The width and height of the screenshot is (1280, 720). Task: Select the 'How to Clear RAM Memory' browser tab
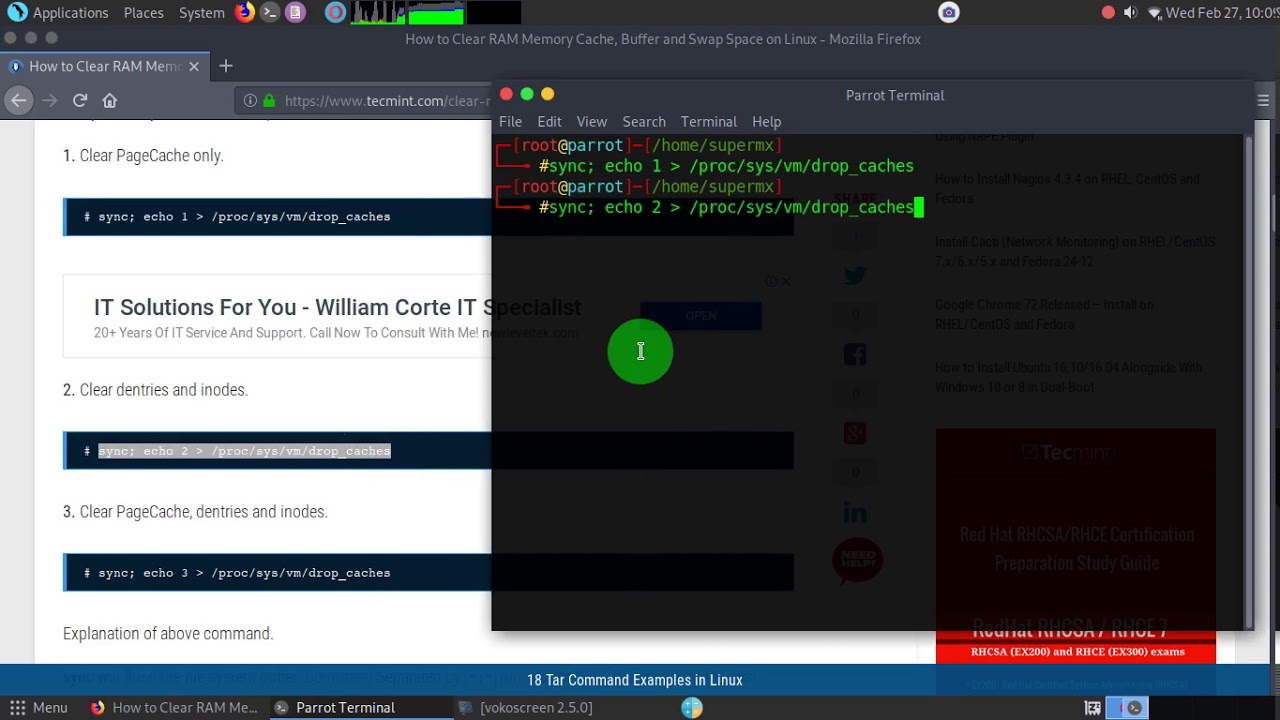coord(104,66)
